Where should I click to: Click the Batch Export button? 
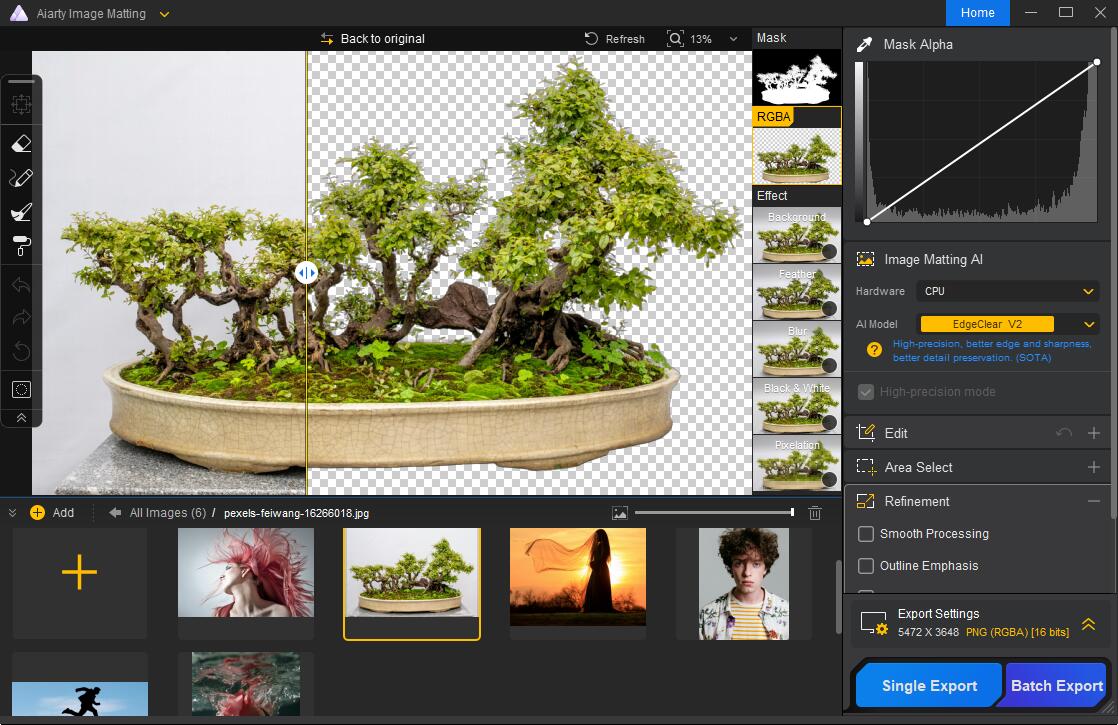(1057, 686)
